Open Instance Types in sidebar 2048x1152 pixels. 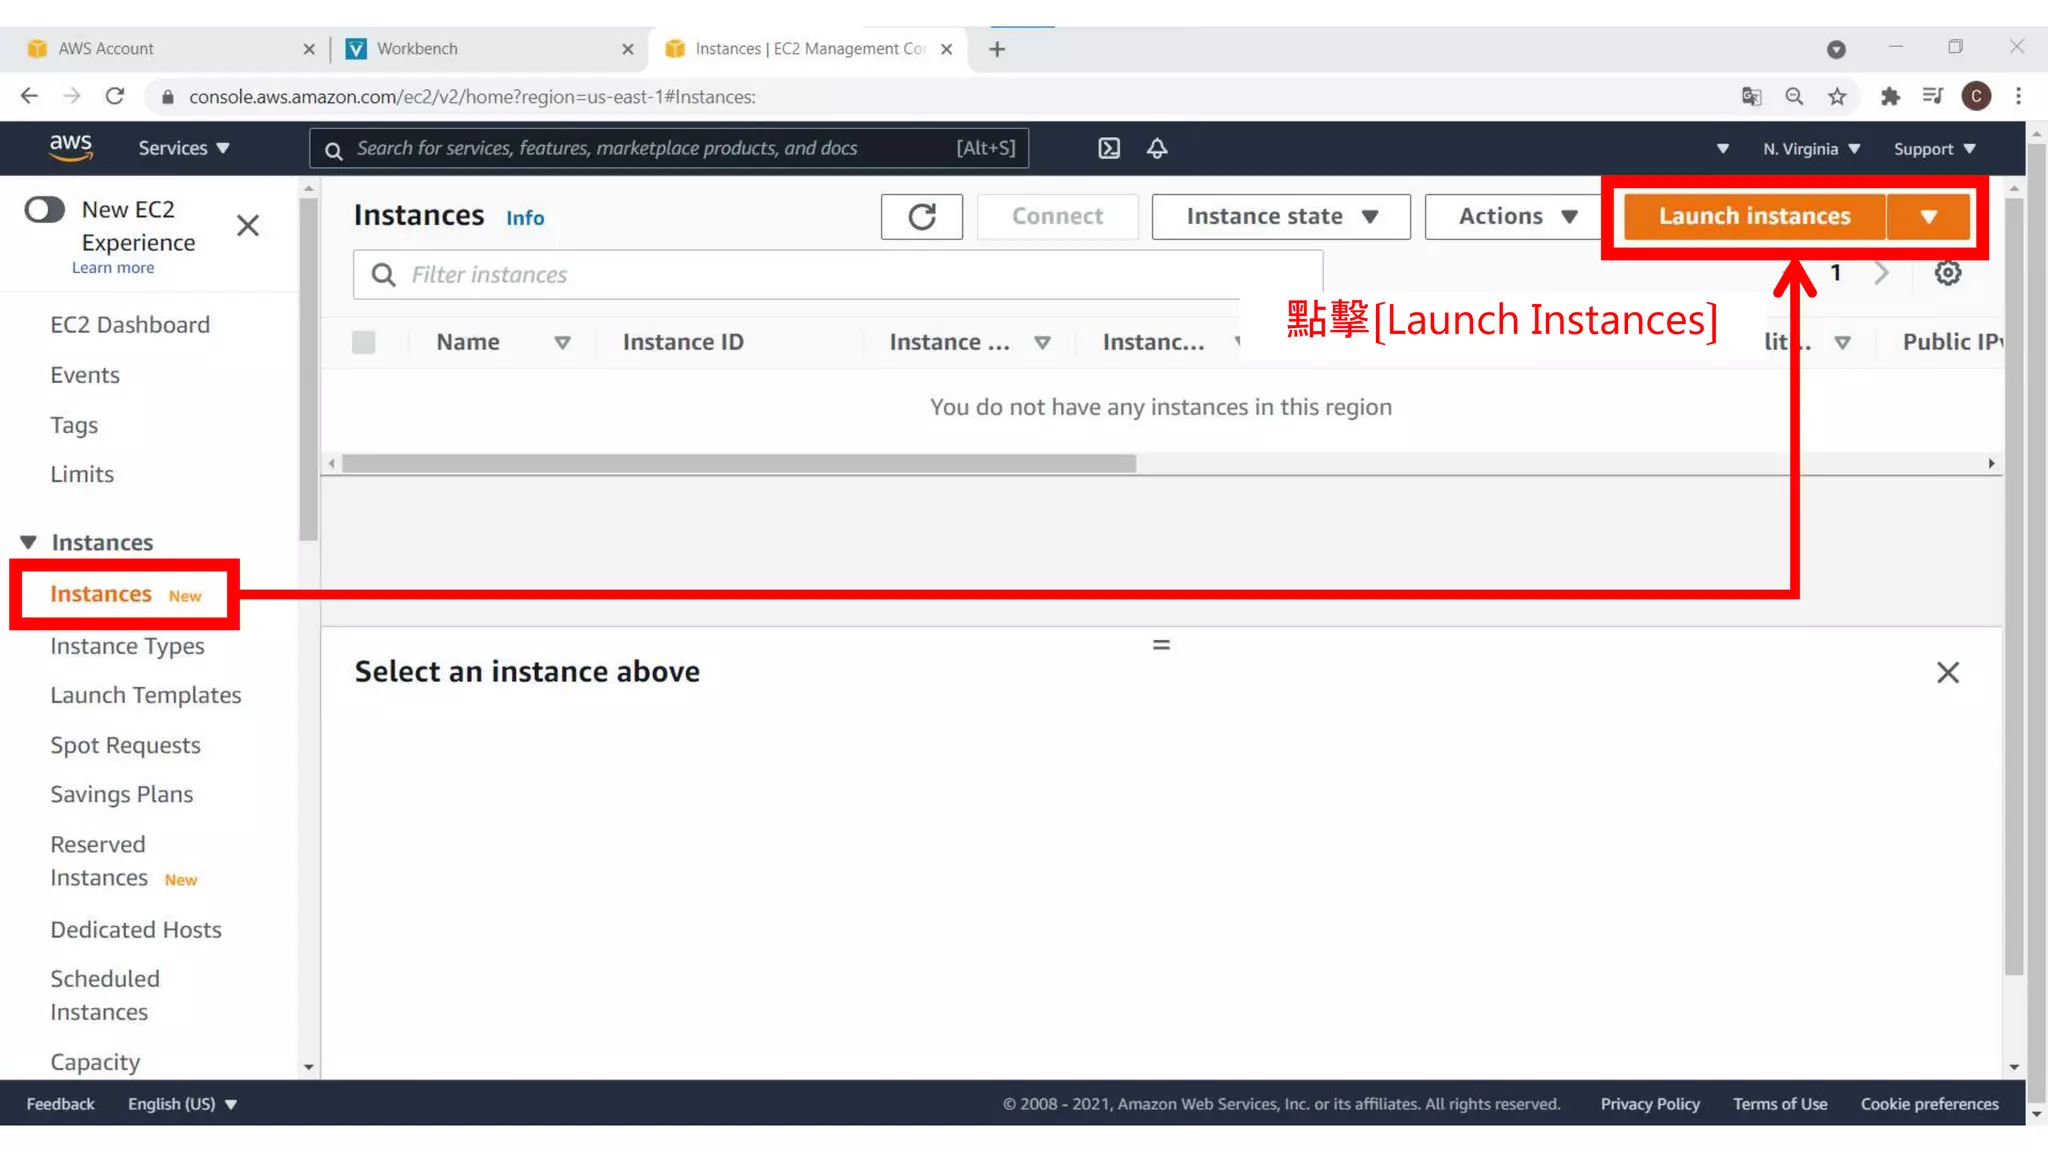127,646
